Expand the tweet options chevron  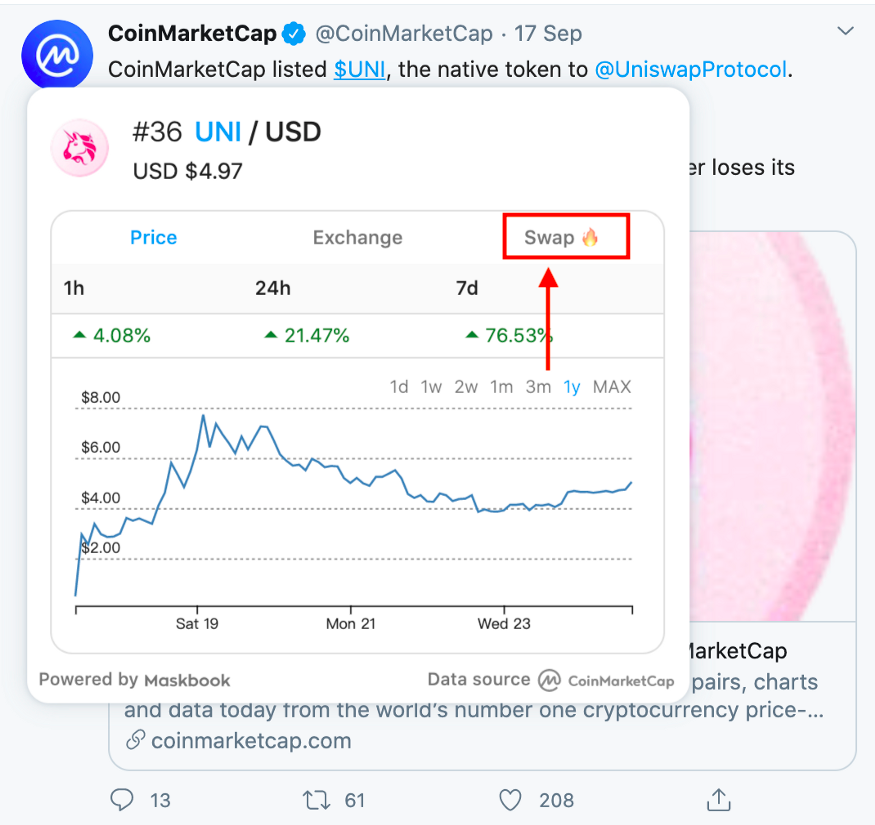click(845, 31)
